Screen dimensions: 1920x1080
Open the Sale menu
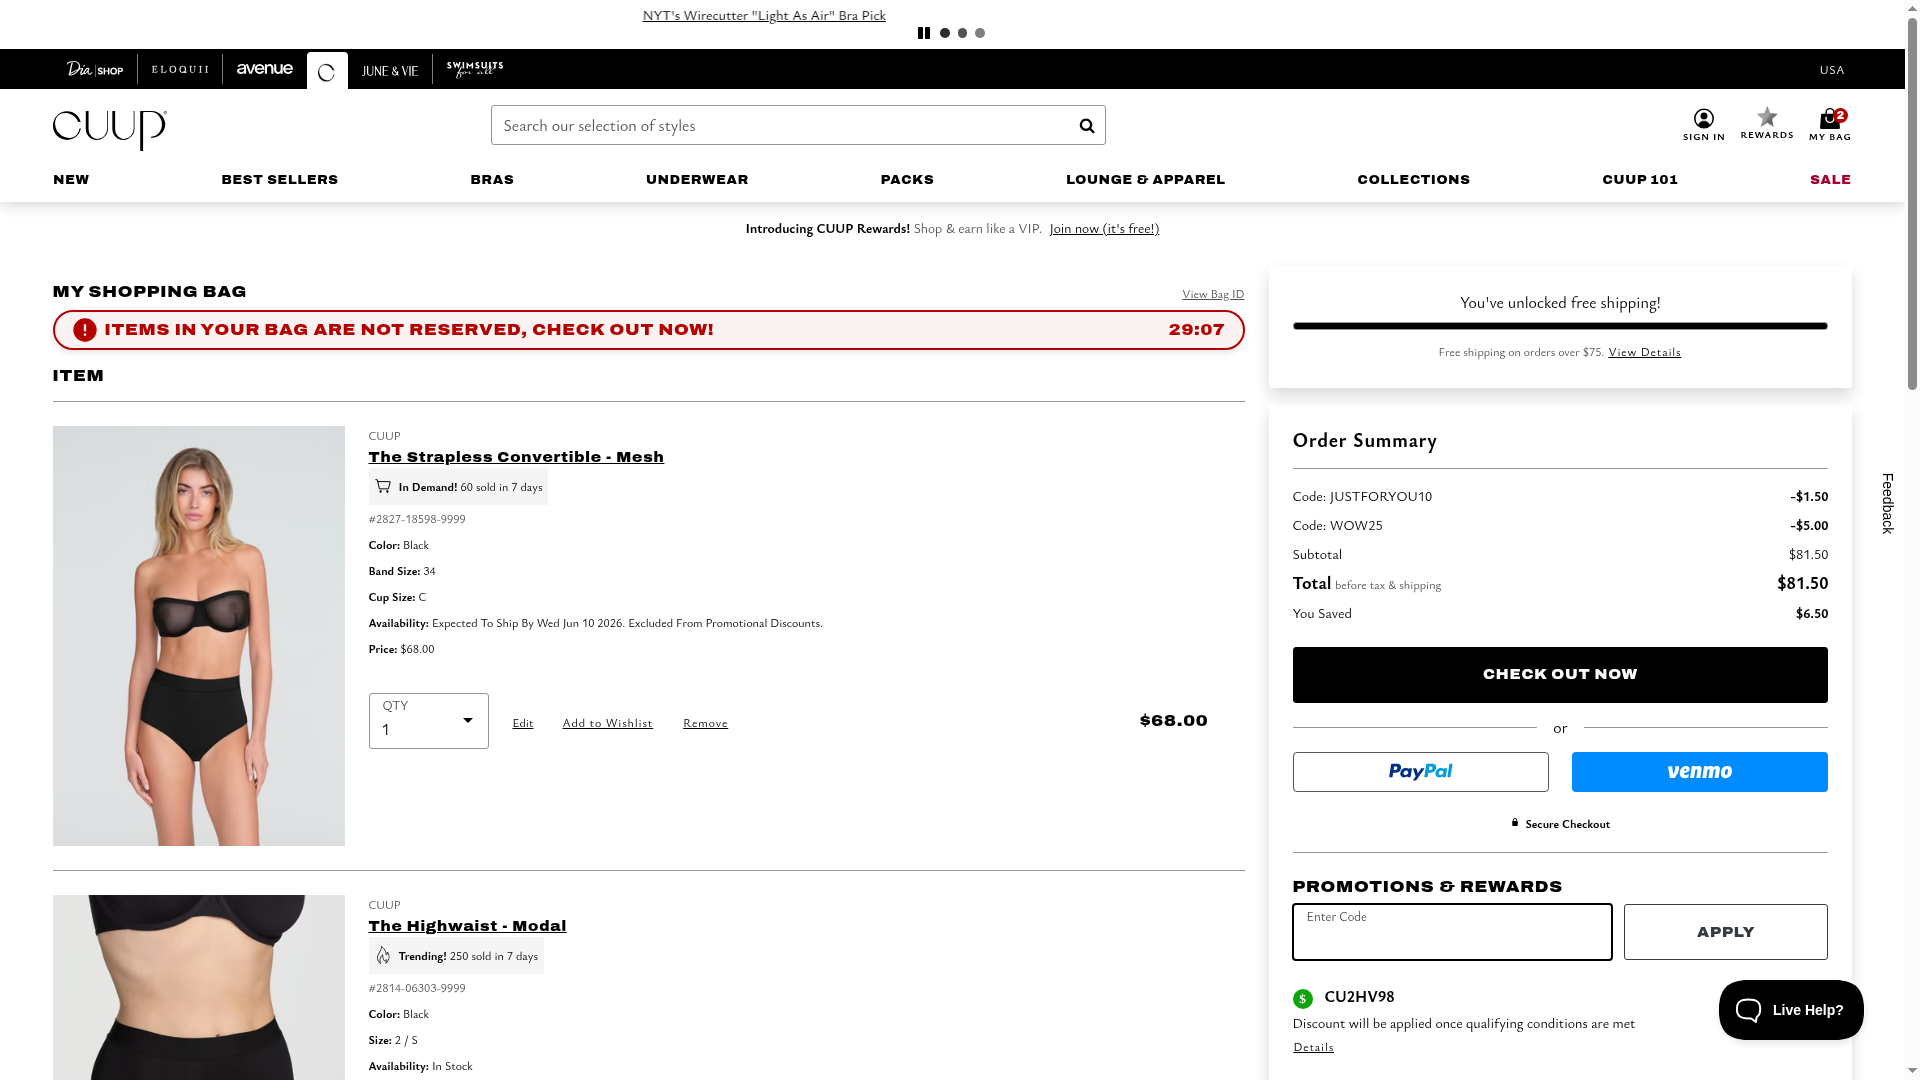1829,180
